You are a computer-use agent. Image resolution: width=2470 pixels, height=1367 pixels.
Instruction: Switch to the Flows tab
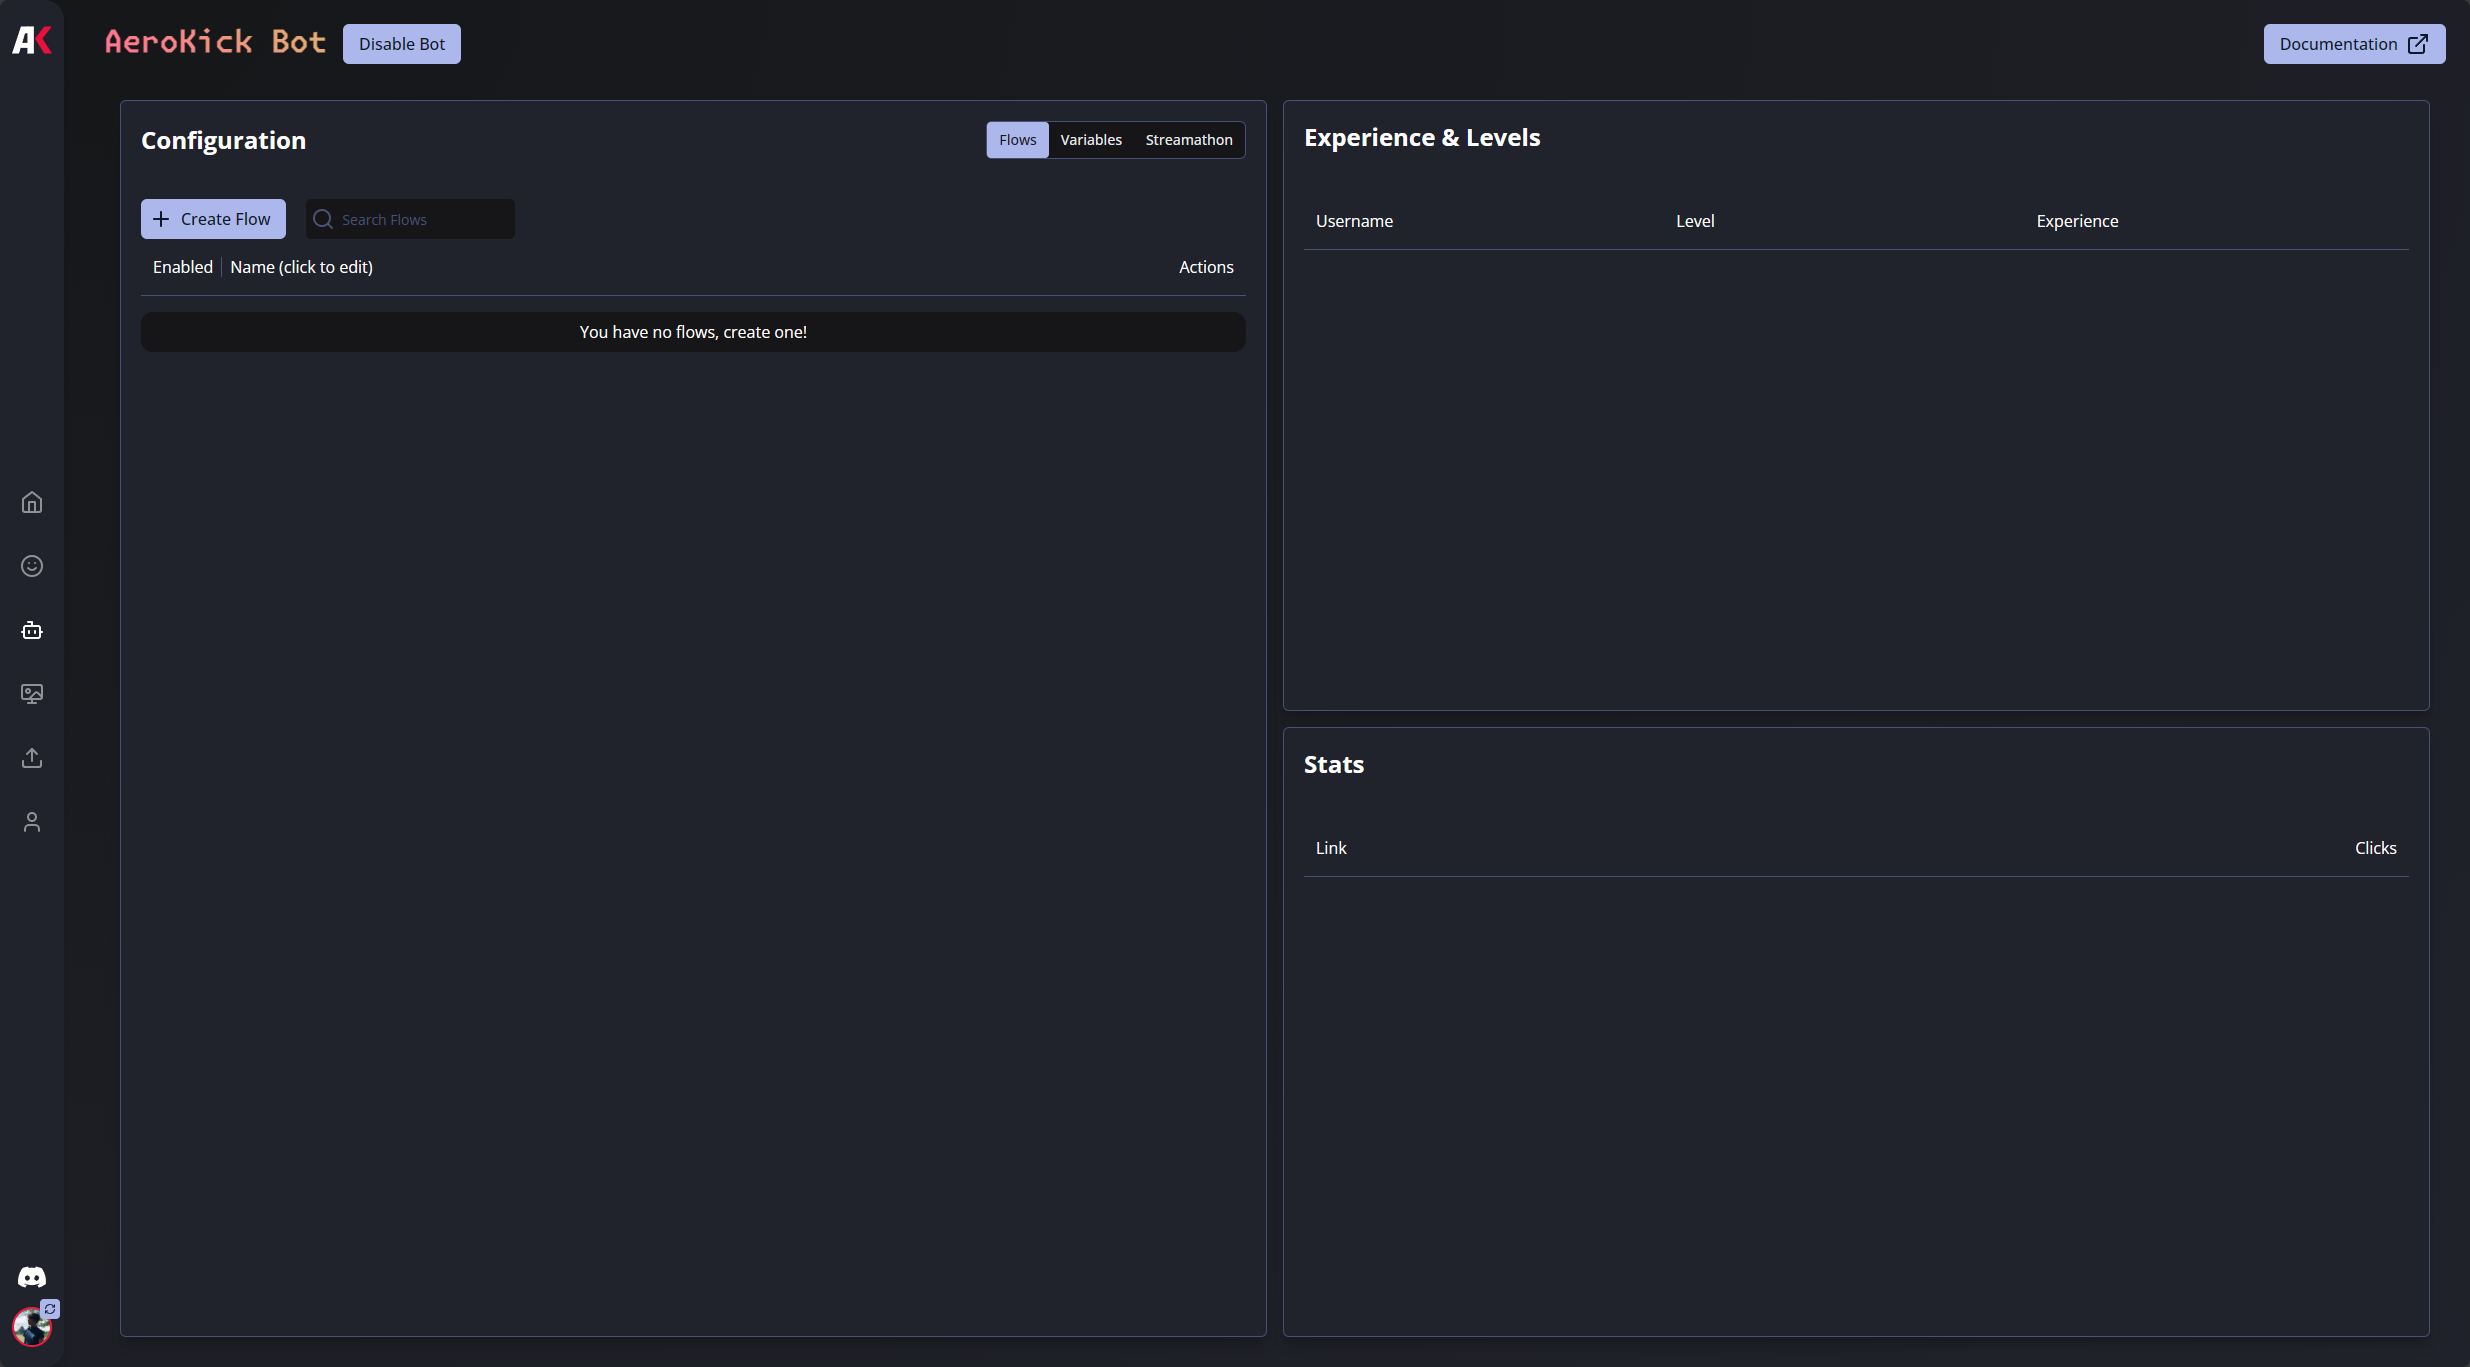pos(1017,140)
